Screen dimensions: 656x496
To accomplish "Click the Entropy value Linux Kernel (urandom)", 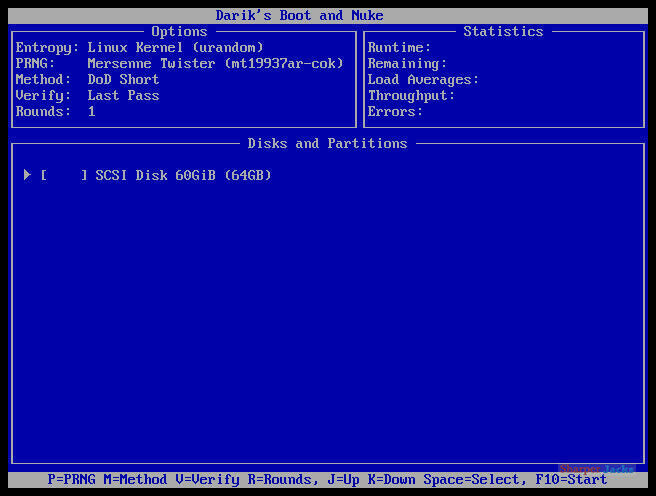I will [175, 47].
